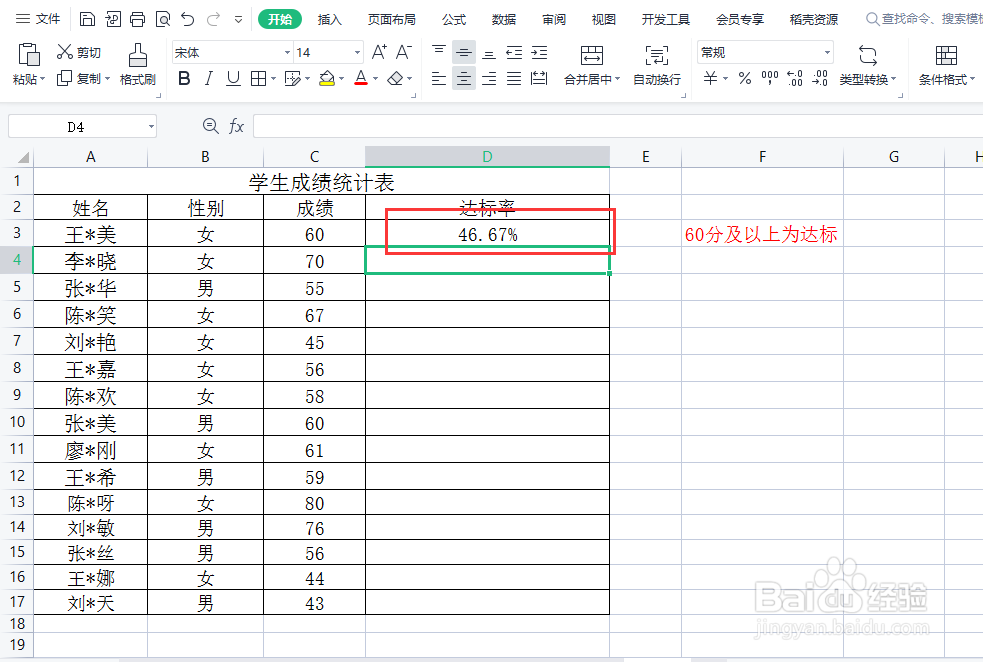Viewport: 983px width, 662px height.
Task: Switch to the 插入 ribbon tab
Action: 331,18
